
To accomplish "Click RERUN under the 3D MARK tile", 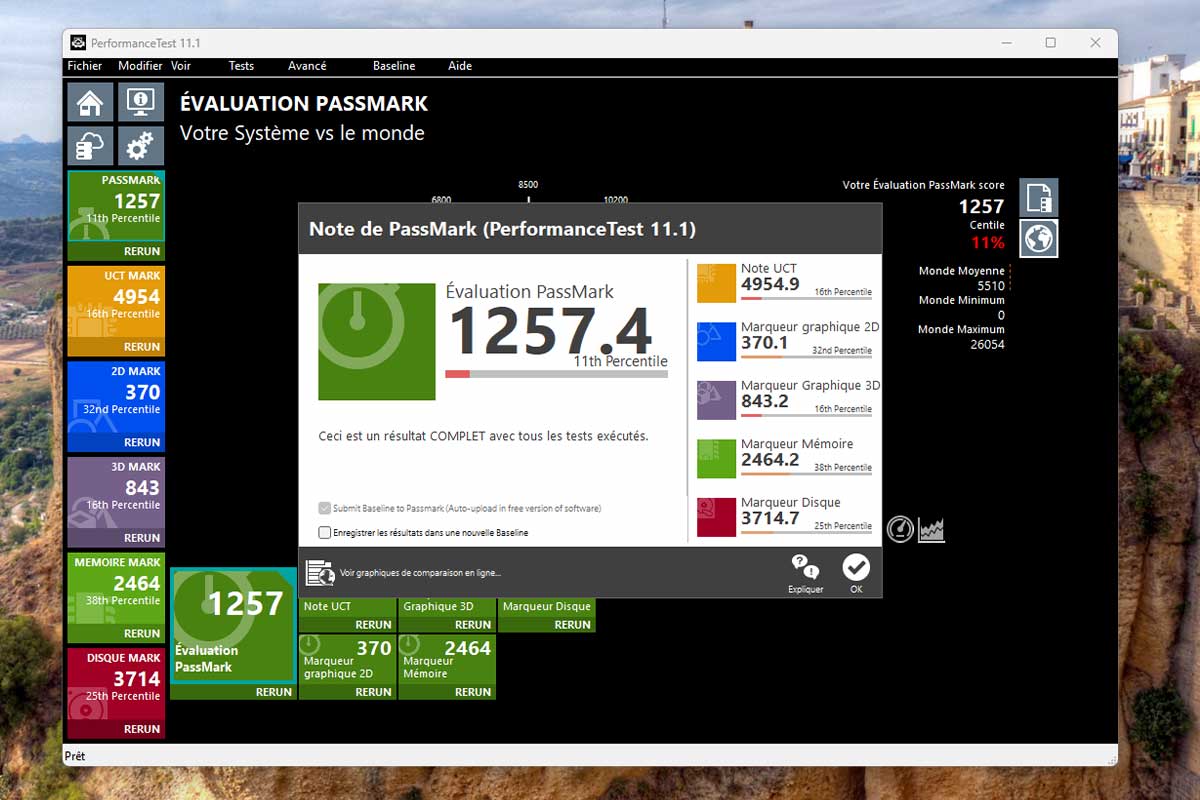I will point(142,538).
